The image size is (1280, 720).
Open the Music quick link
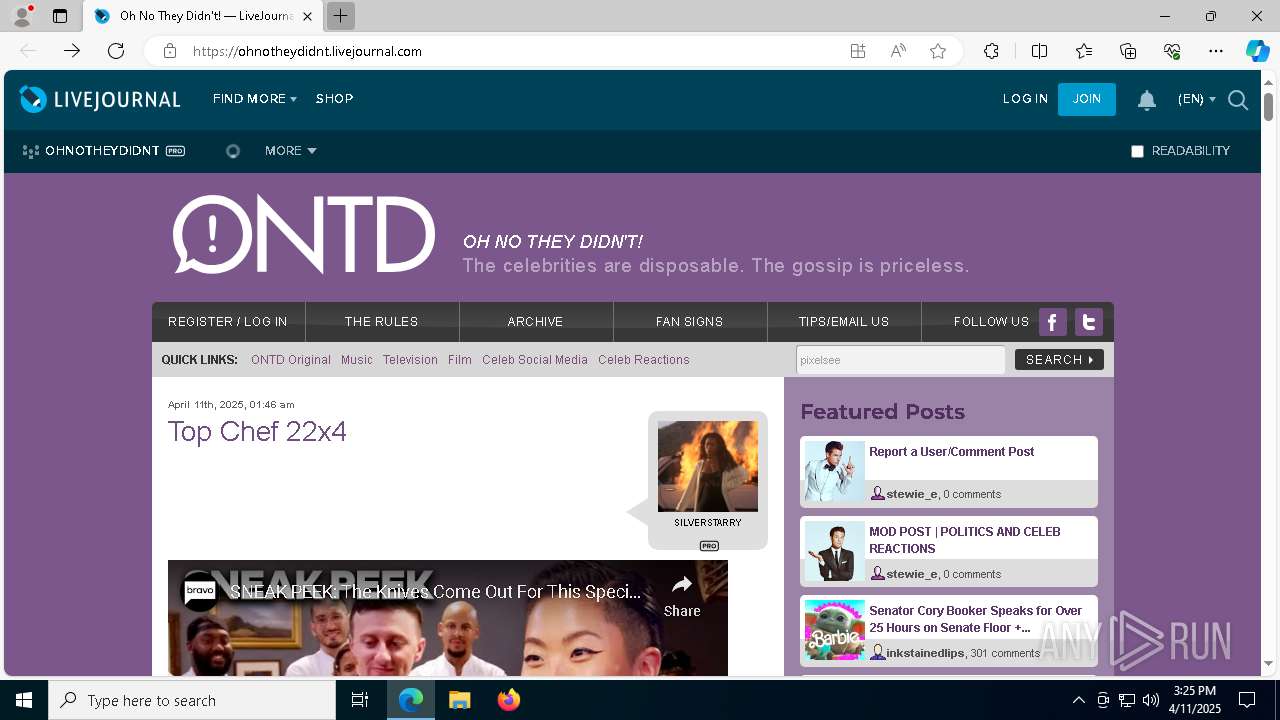[x=357, y=360]
